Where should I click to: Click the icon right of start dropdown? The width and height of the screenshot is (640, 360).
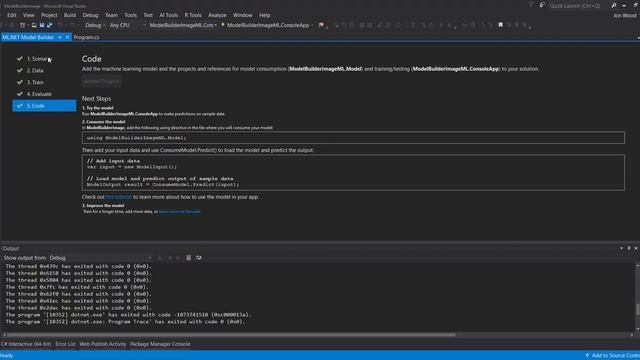321,25
